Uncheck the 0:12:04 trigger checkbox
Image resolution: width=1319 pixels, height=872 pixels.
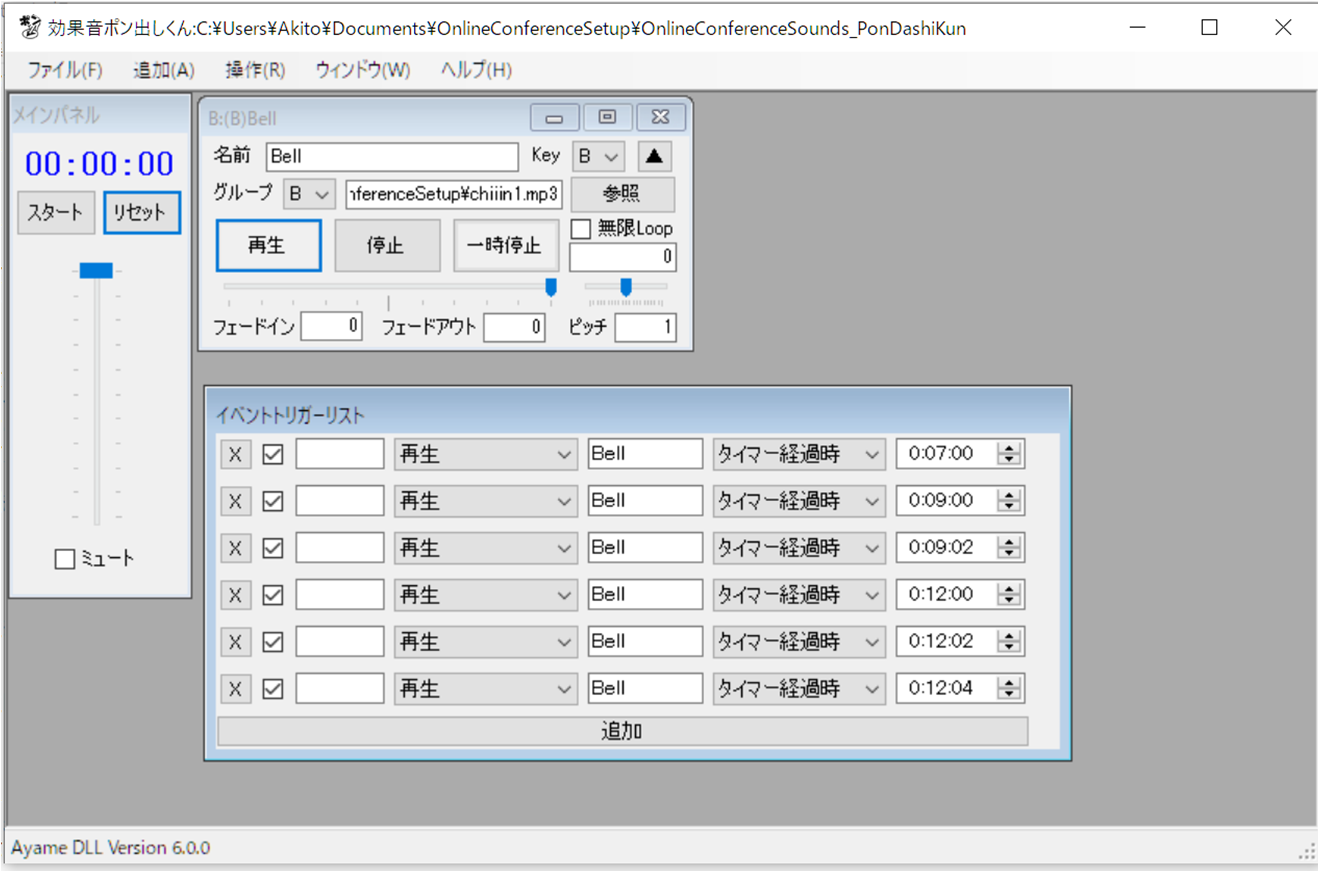[272, 689]
